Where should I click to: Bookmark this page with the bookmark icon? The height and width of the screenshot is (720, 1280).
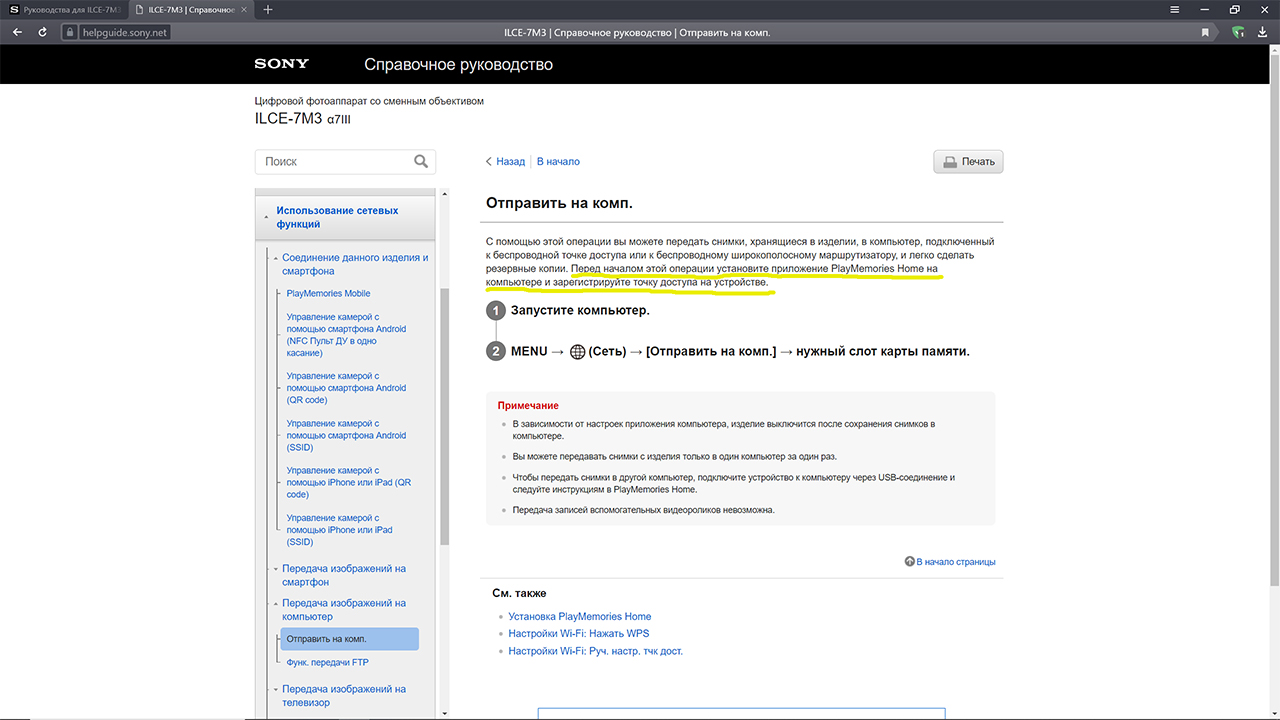pyautogui.click(x=1205, y=32)
